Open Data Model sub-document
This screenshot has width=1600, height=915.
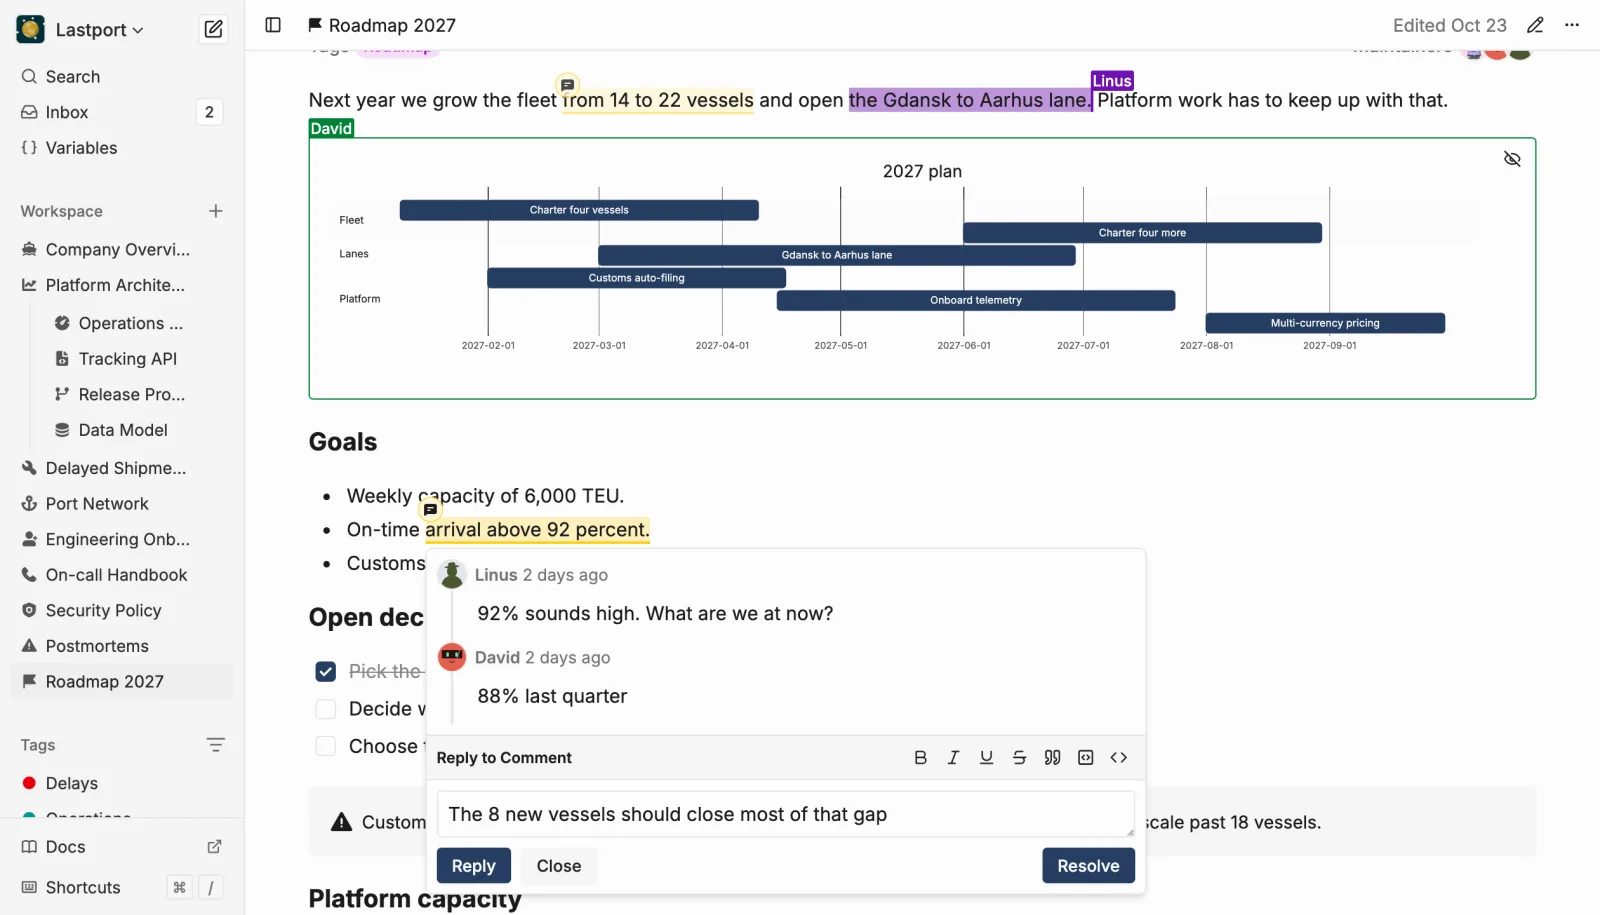pyautogui.click(x=140, y=430)
